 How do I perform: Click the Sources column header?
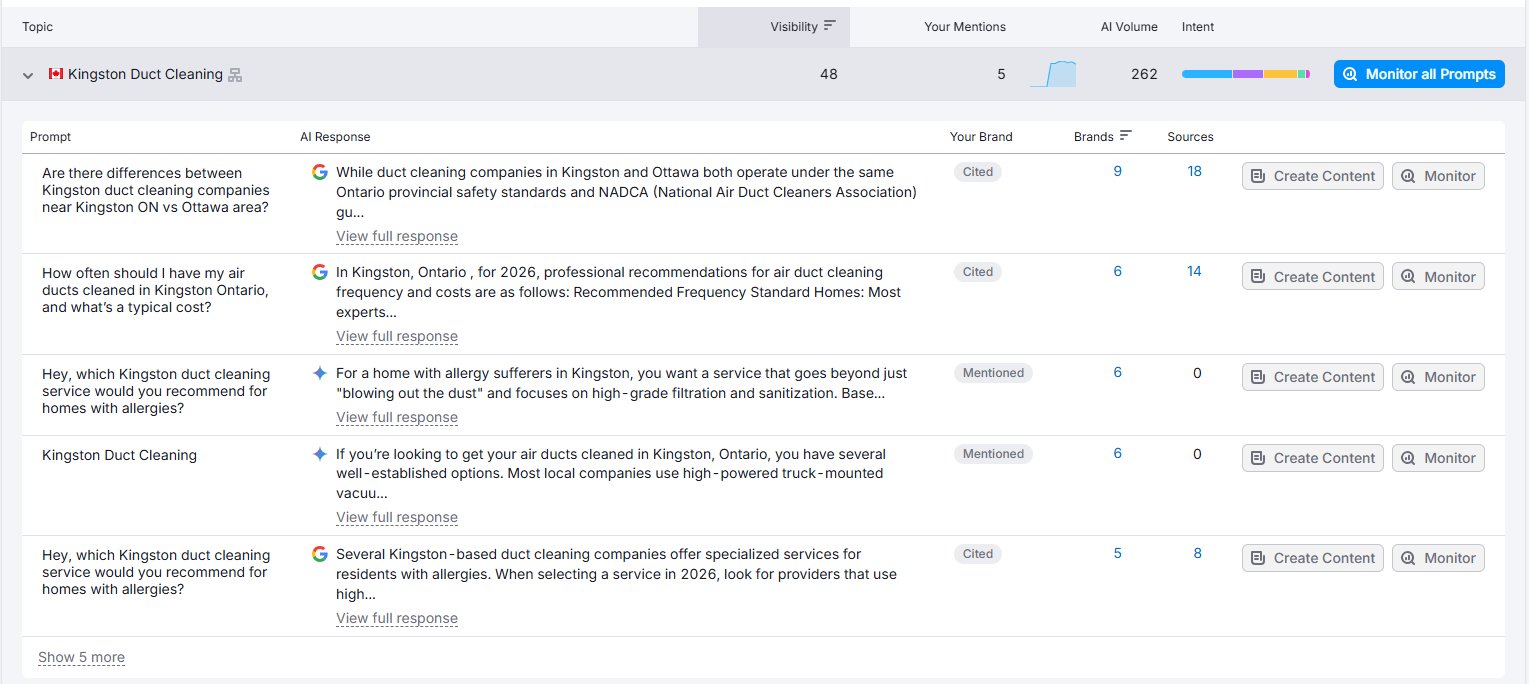point(1190,137)
